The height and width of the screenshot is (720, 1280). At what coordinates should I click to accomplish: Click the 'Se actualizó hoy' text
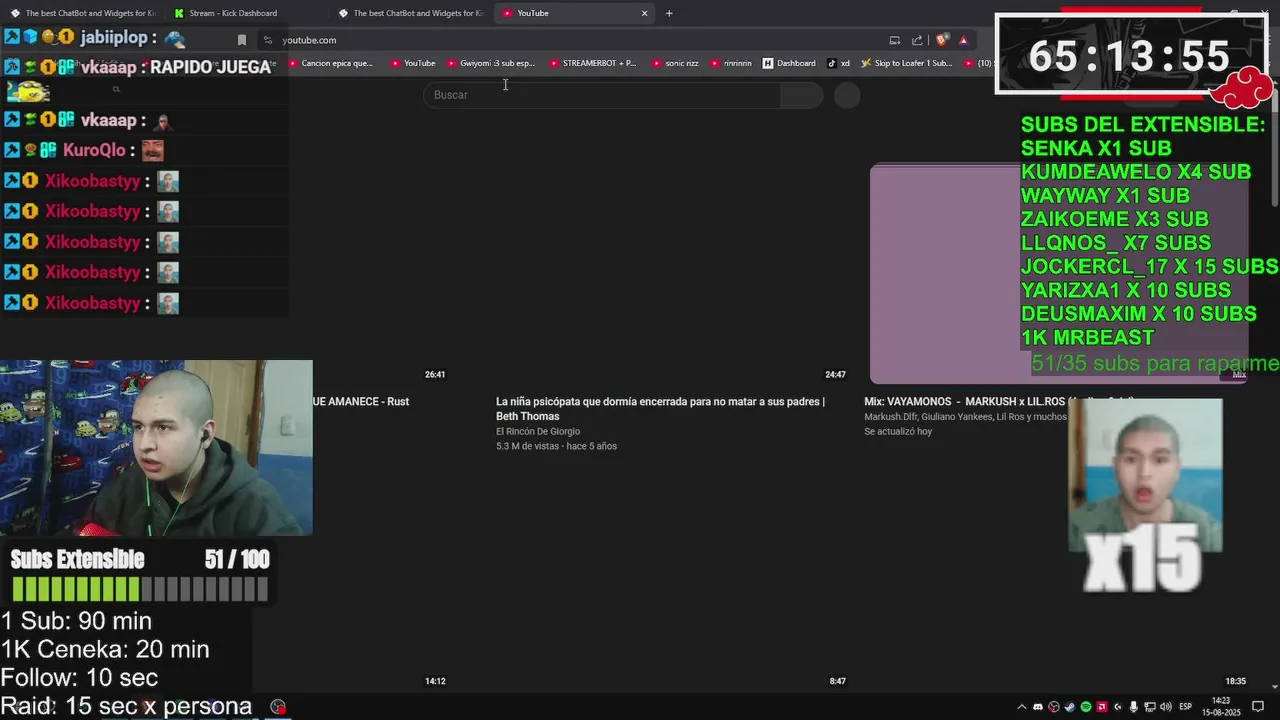coord(898,432)
